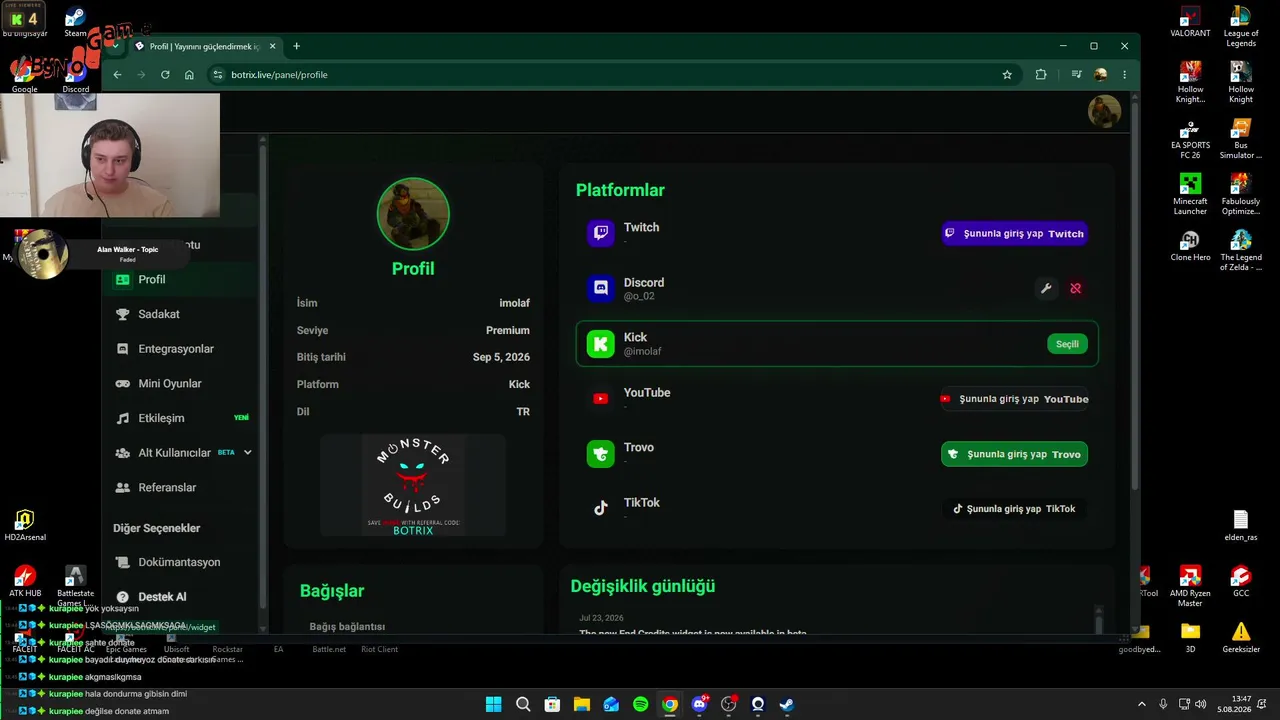1280x720 pixels.
Task: Open the user avatar menu in the panel header
Action: (1104, 111)
